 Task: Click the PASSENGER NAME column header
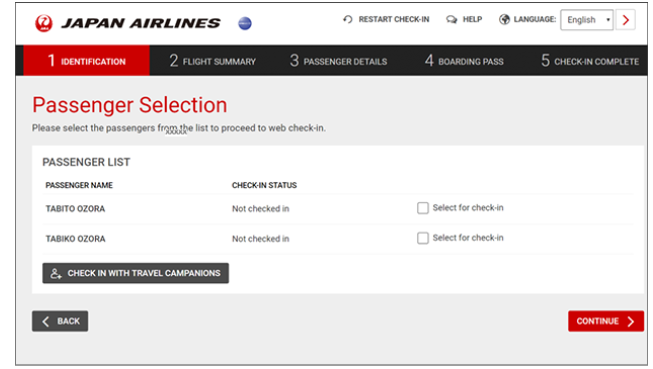point(79,185)
